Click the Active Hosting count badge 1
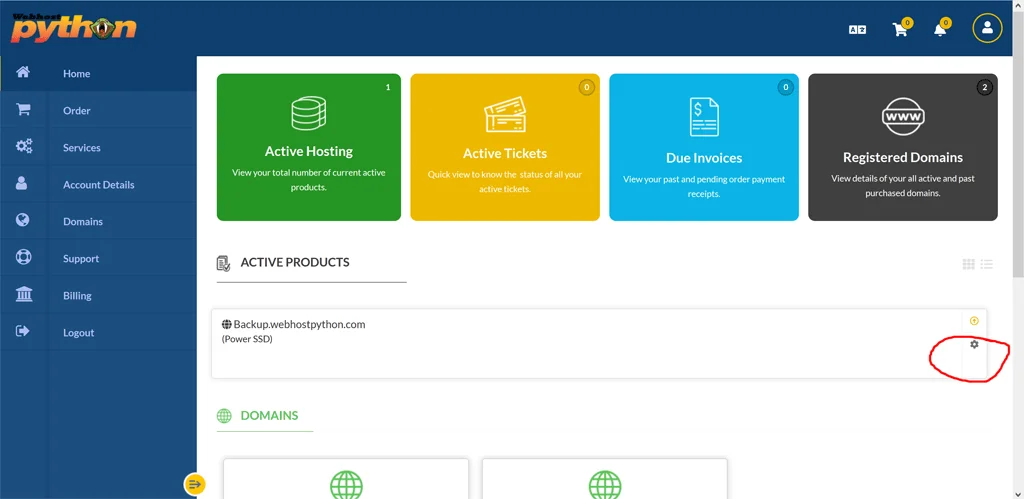This screenshot has width=1024, height=499. (388, 87)
